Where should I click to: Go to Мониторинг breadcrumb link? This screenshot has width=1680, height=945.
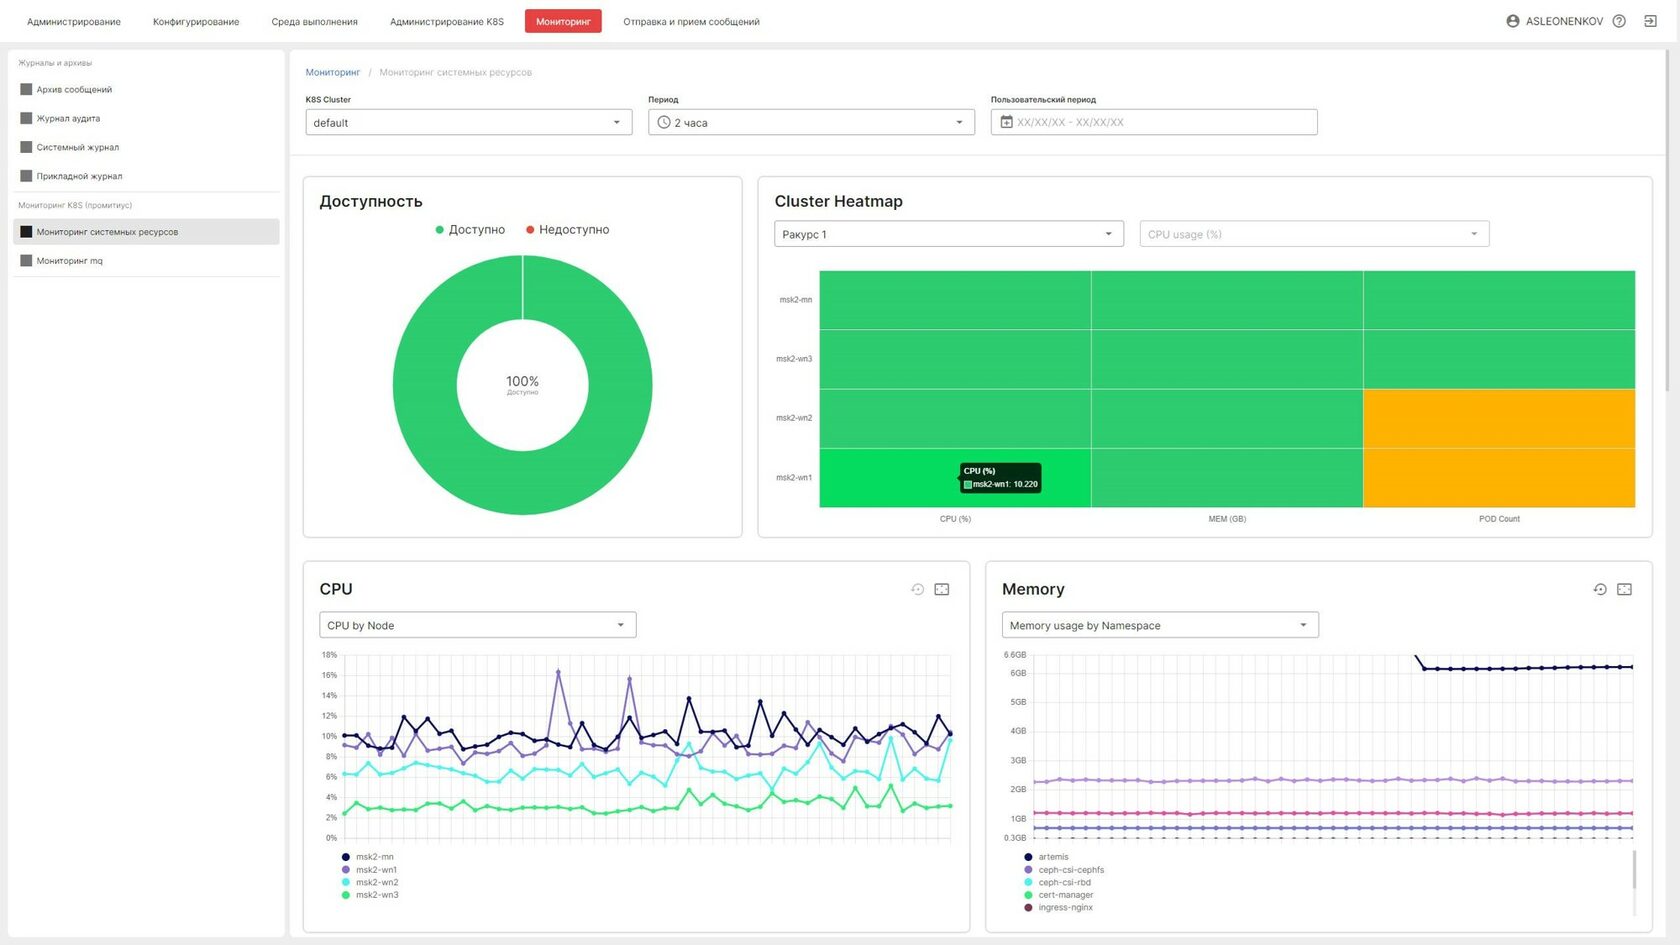333,72
